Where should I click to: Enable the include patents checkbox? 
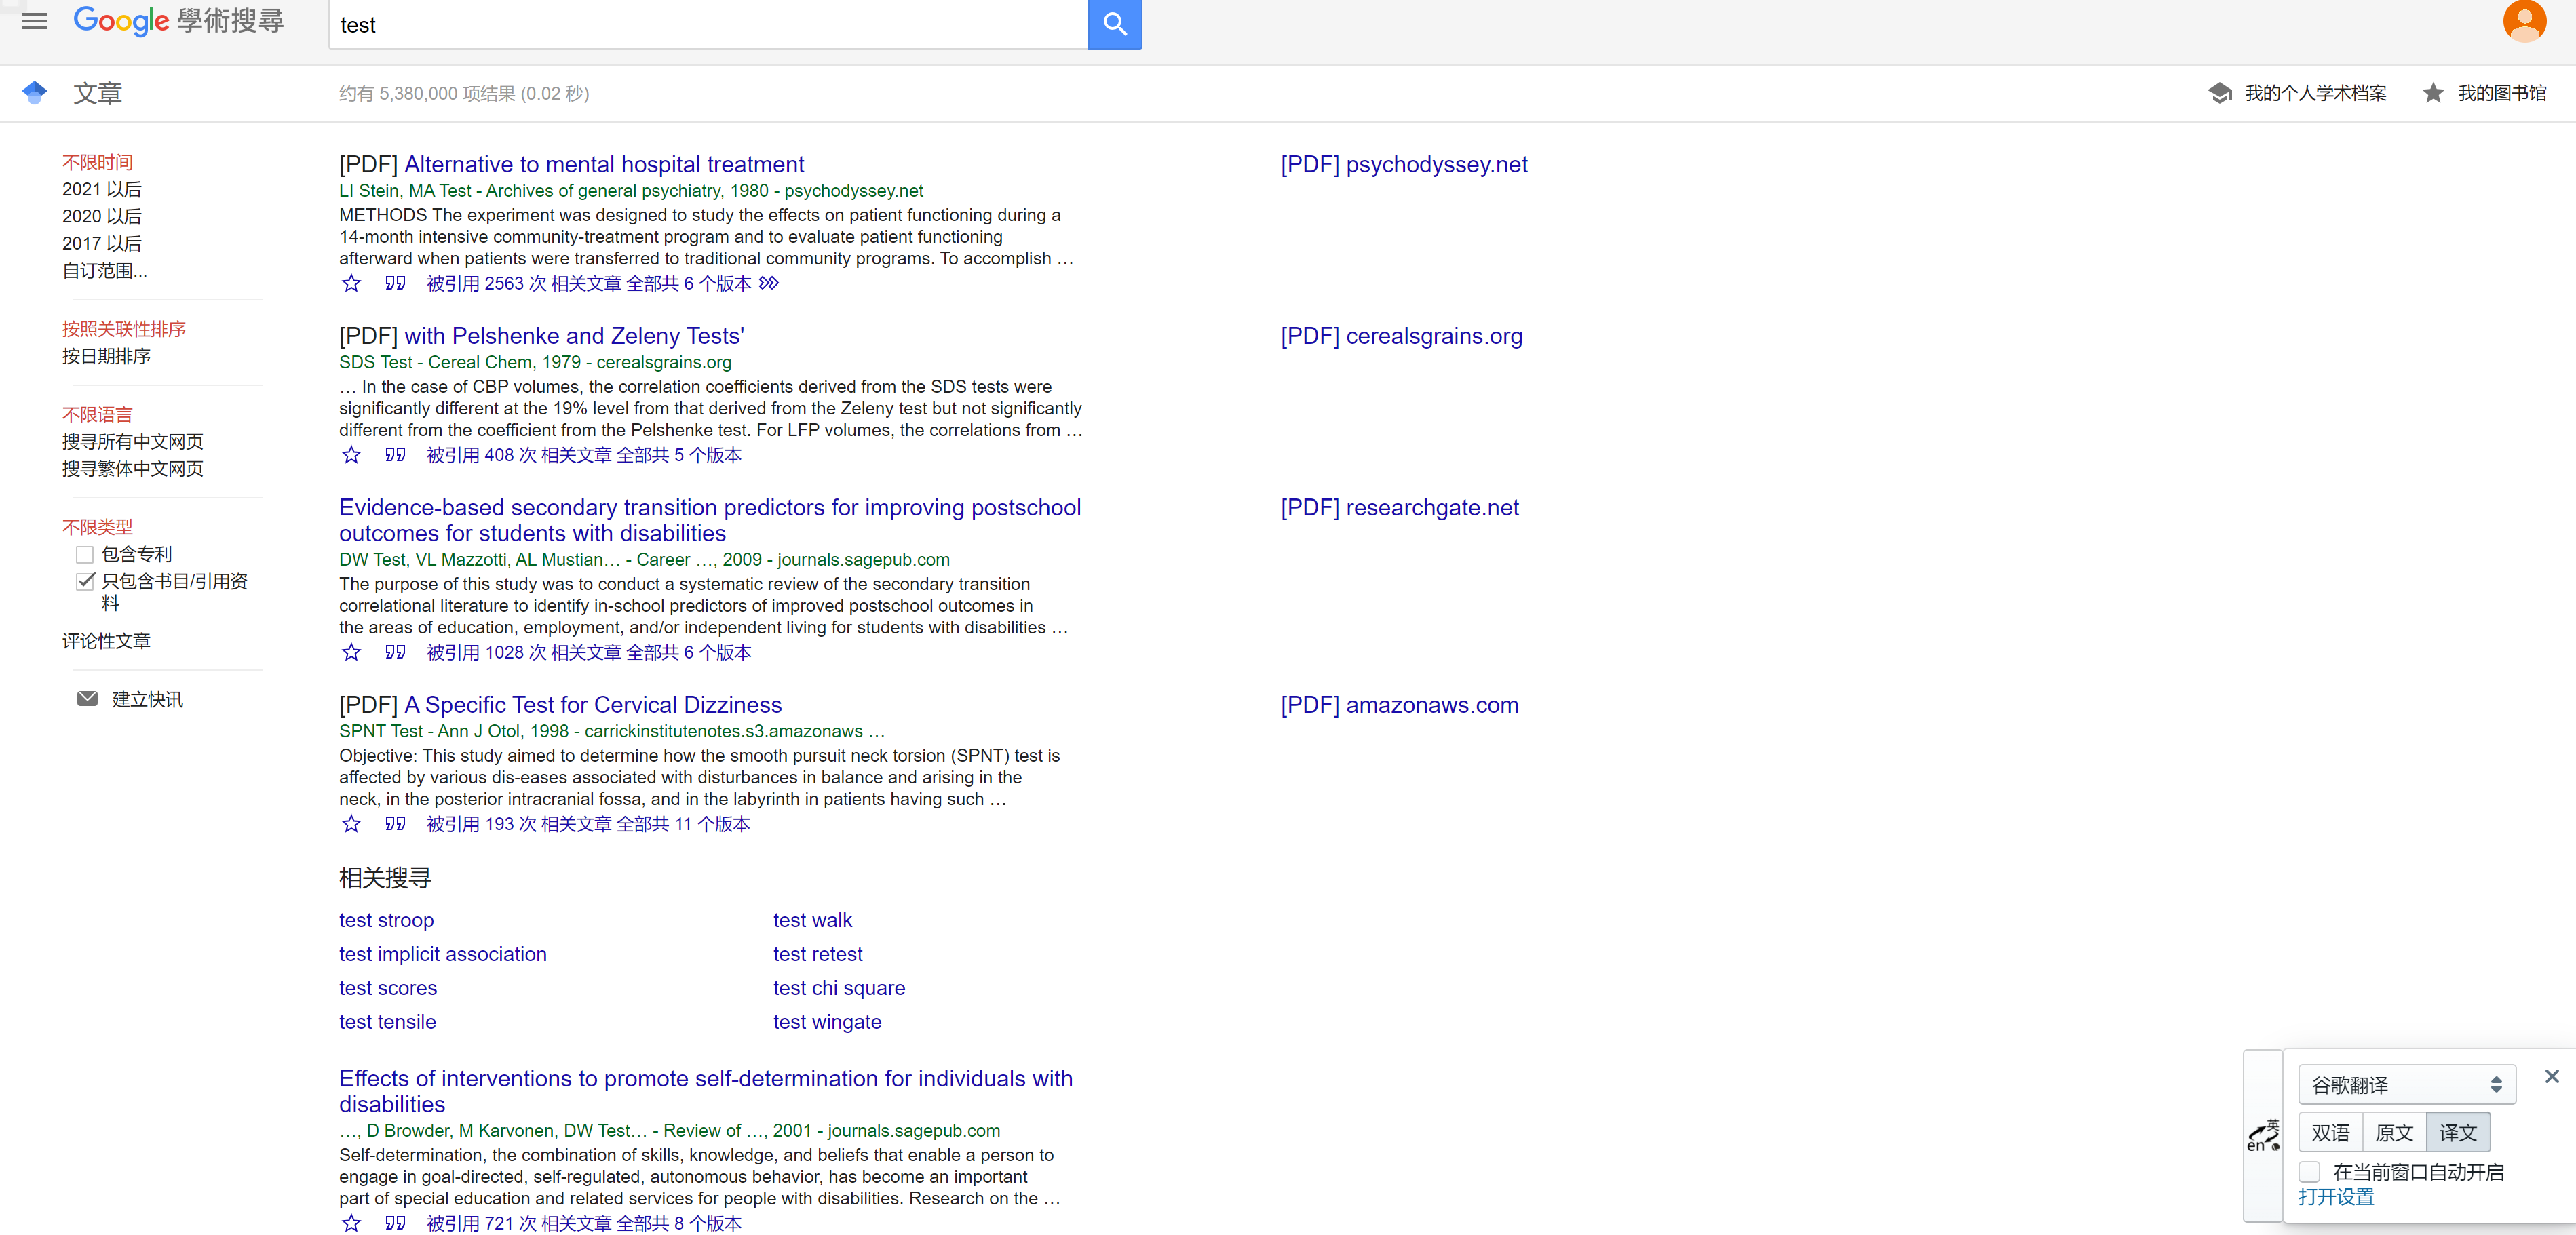pos(85,555)
